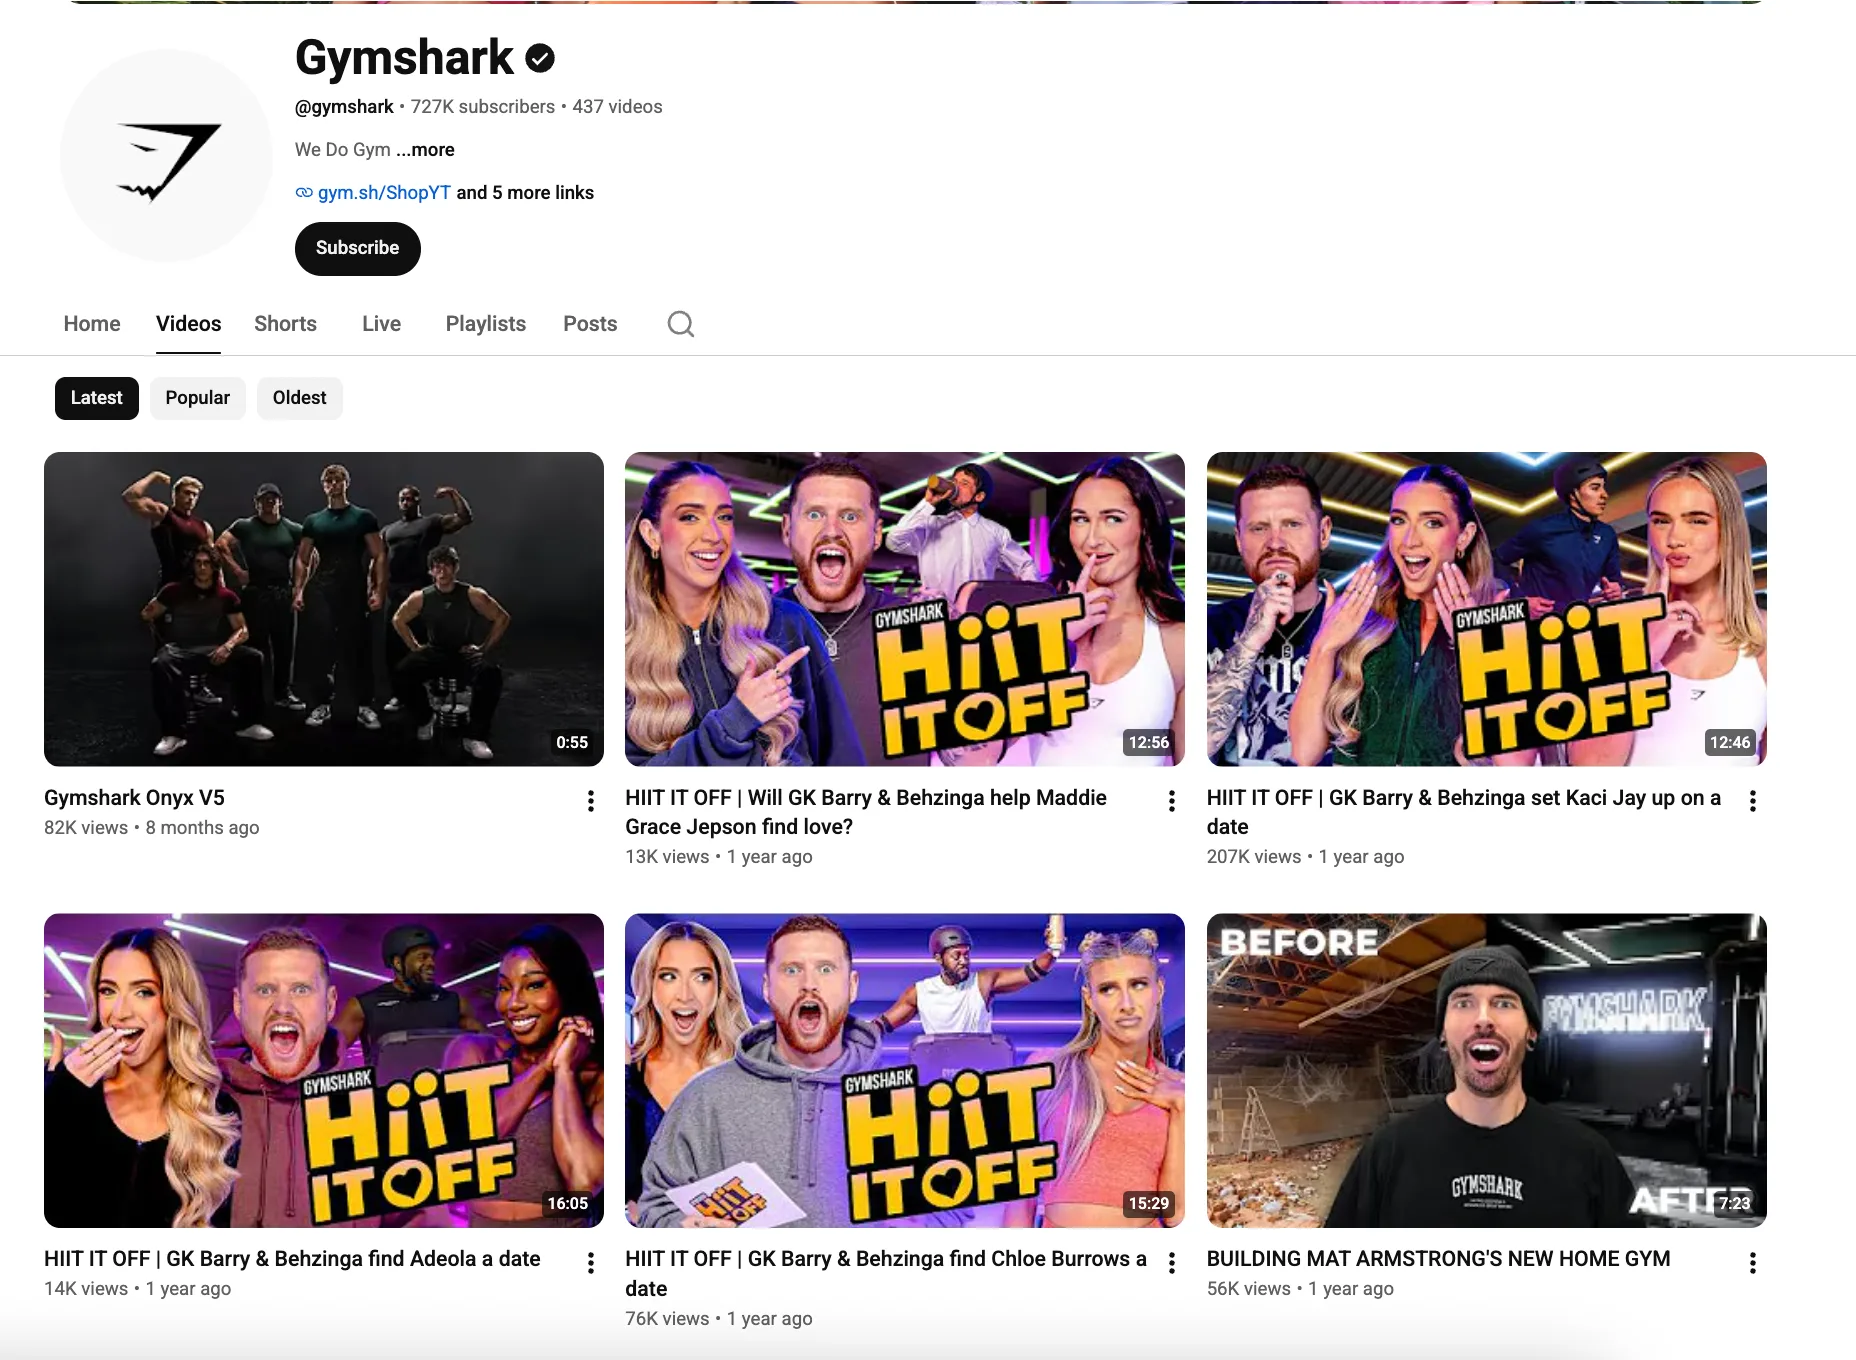1856x1360 pixels.
Task: Click '76K views • 1 year ago' text
Action: point(719,1319)
